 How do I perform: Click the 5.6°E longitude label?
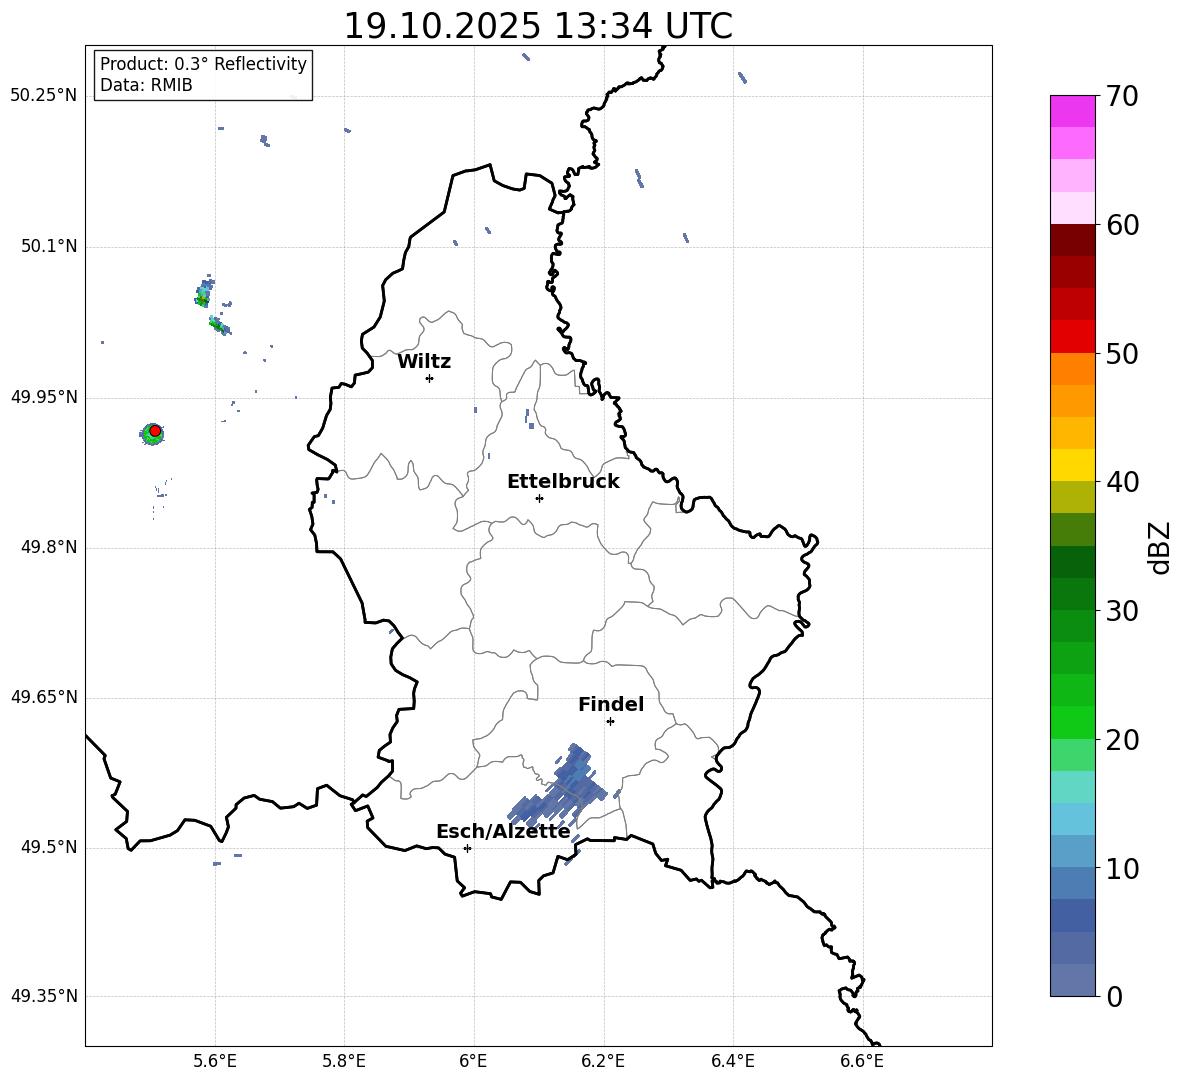pos(214,1061)
